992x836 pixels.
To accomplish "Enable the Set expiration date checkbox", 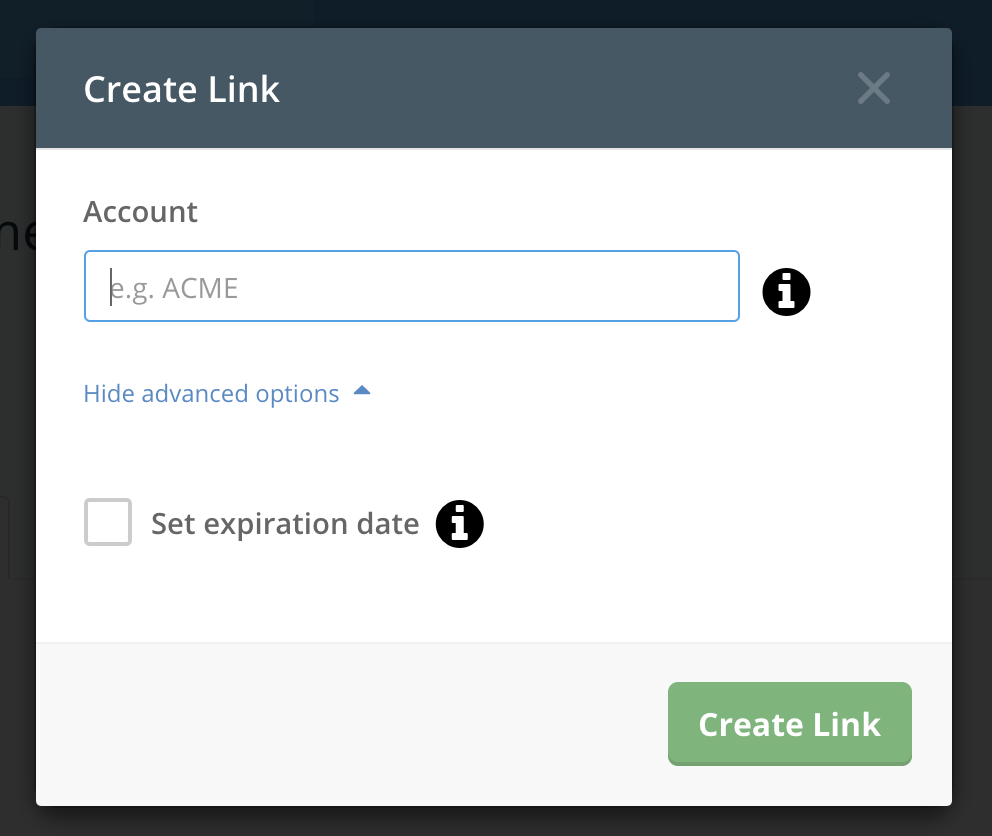I will 108,522.
